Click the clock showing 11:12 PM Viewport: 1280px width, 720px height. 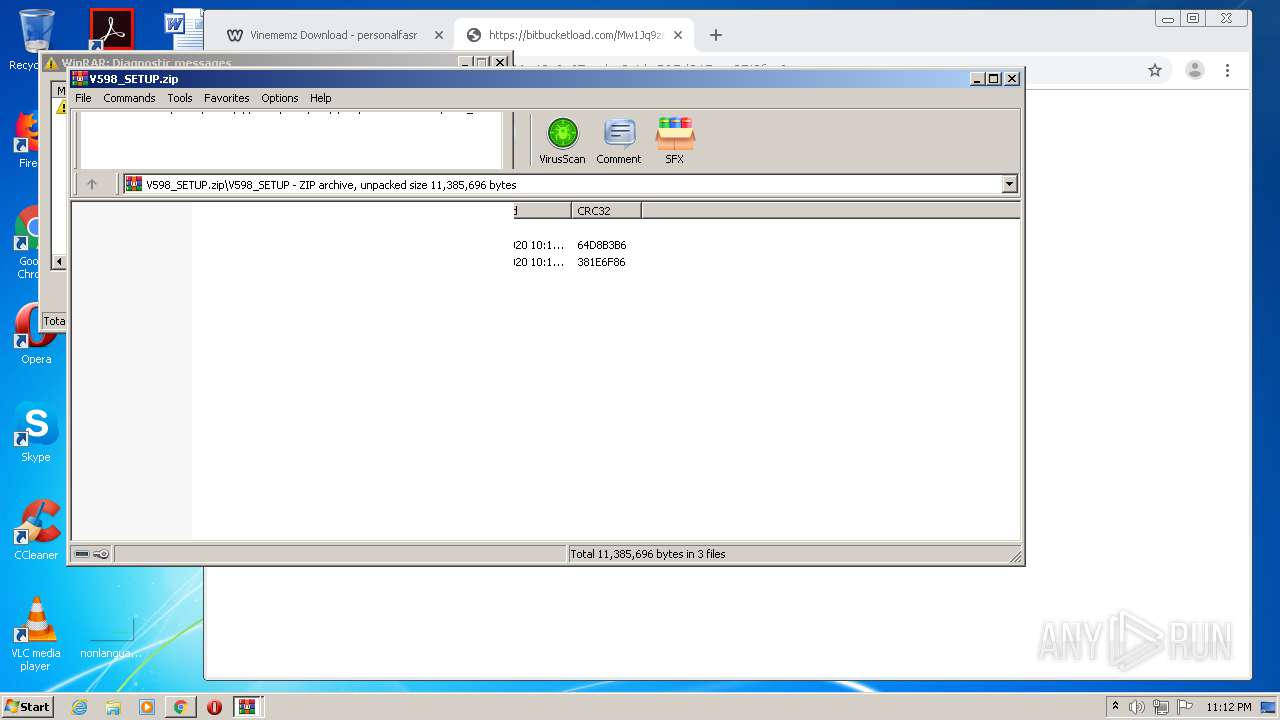[1229, 707]
